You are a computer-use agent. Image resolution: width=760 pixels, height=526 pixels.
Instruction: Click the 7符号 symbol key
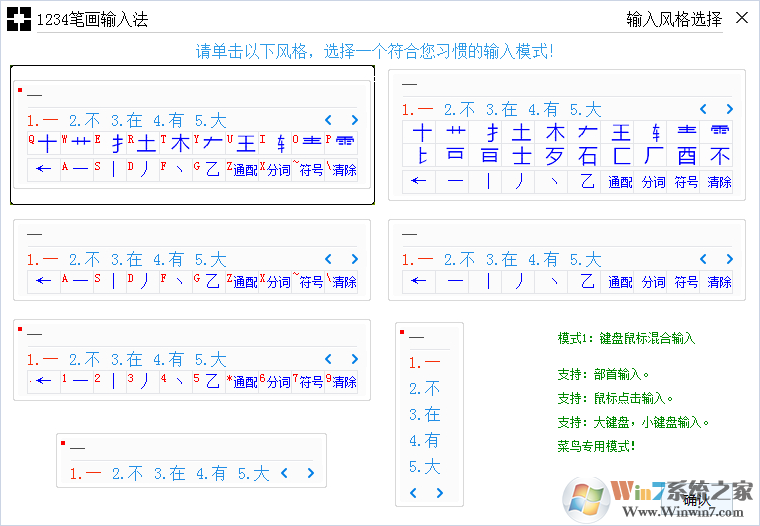[308, 381]
